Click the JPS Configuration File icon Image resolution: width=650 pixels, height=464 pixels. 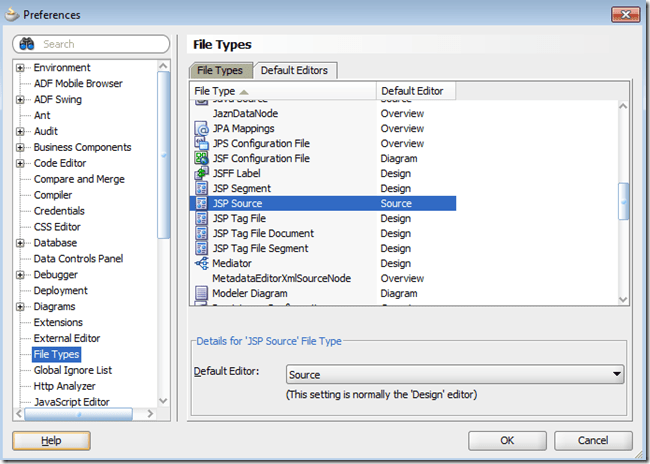click(201, 143)
